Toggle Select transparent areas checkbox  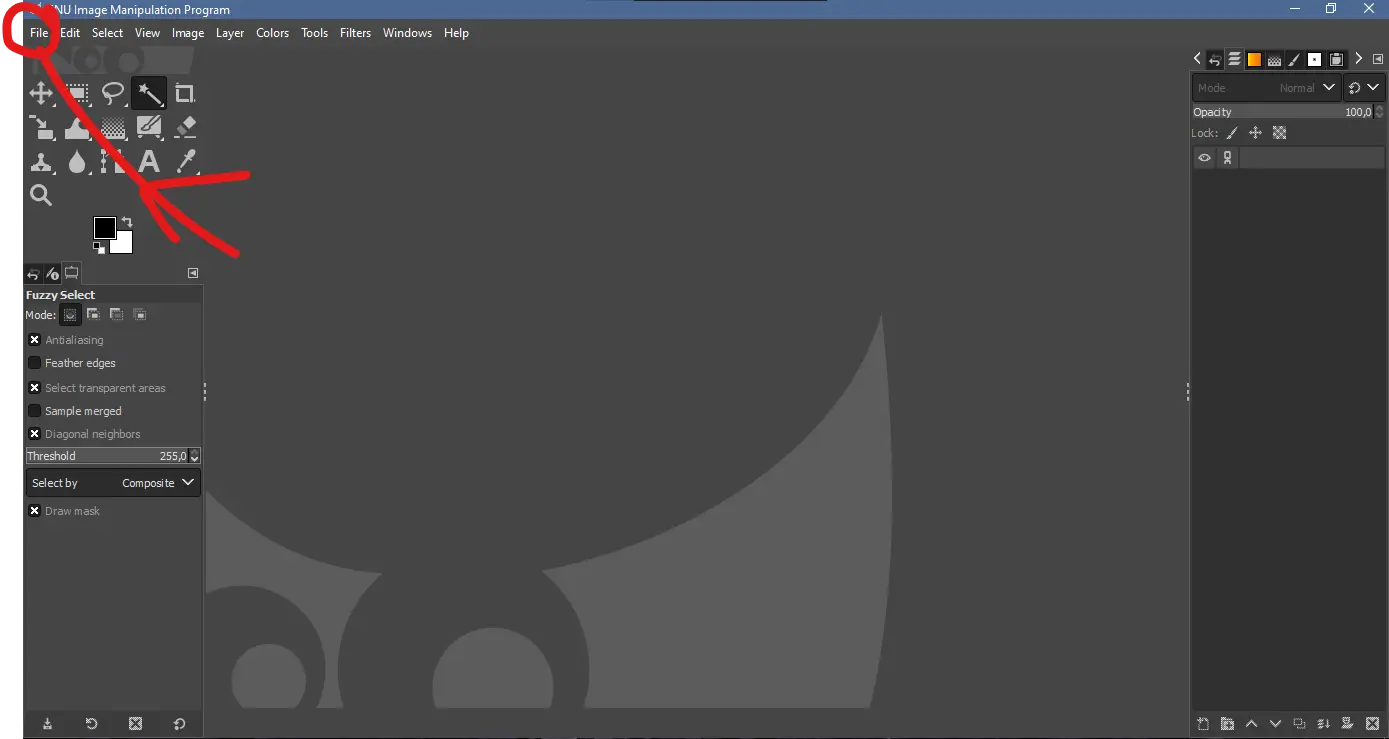35,388
